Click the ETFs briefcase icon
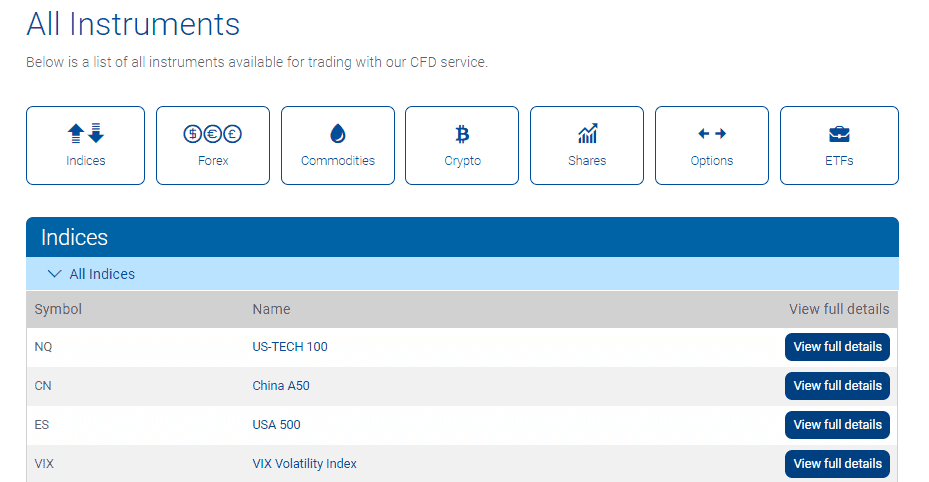This screenshot has width=929, height=482. 839,134
